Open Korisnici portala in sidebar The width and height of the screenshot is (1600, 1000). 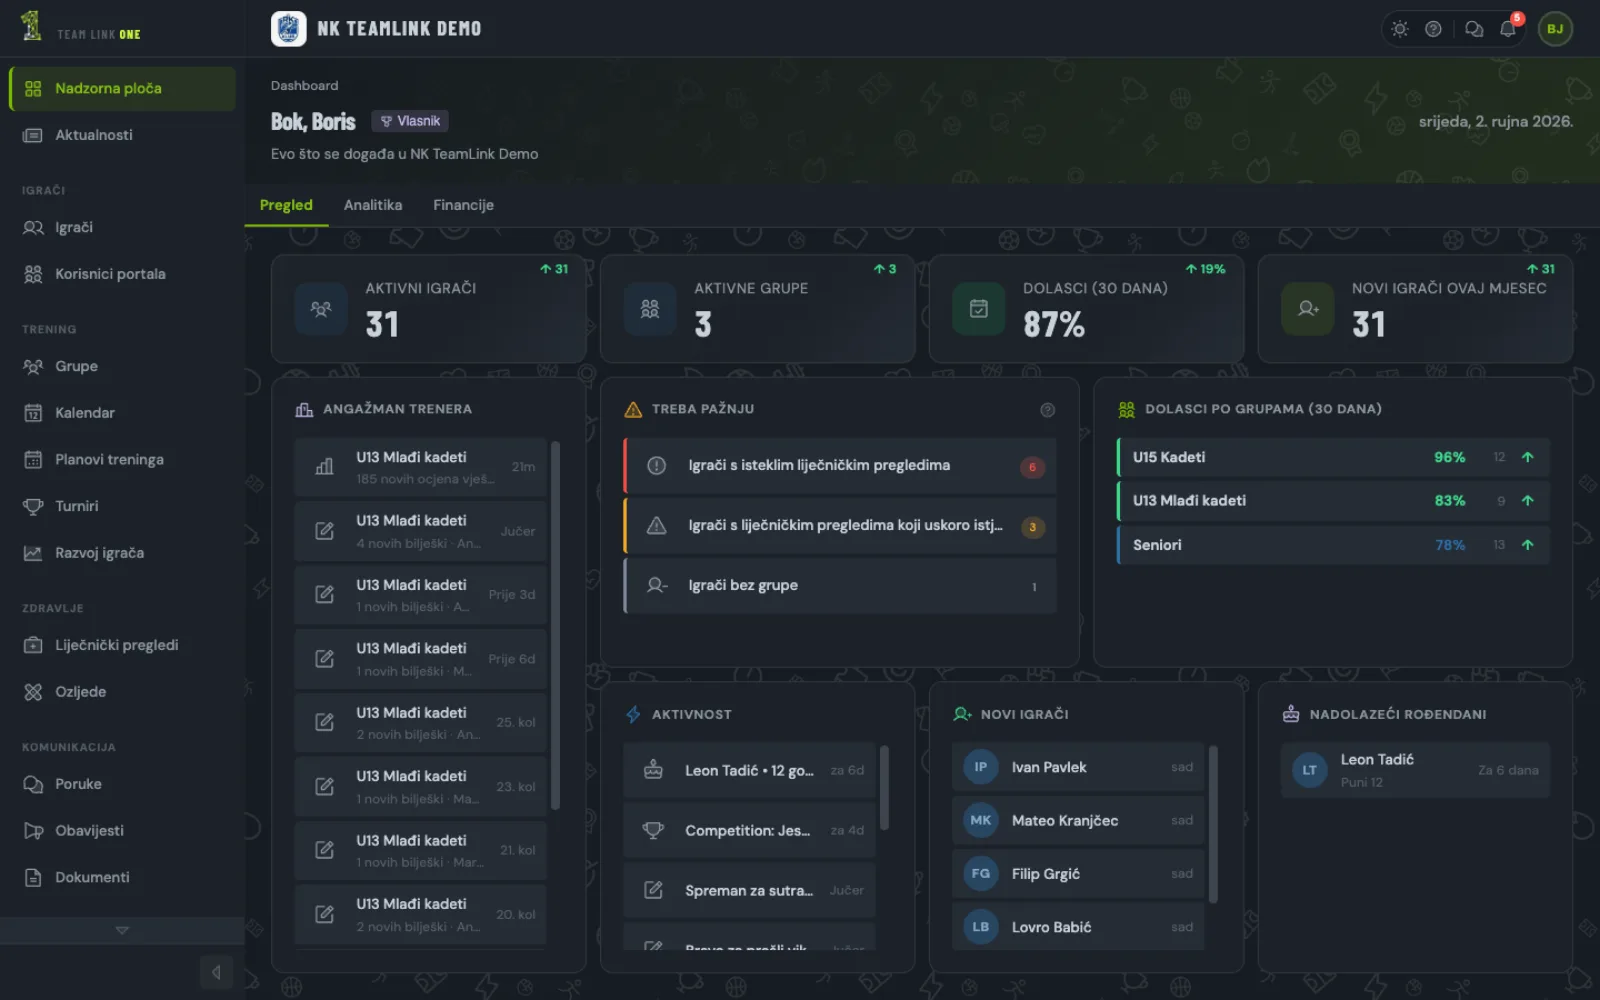pyautogui.click(x=122, y=274)
